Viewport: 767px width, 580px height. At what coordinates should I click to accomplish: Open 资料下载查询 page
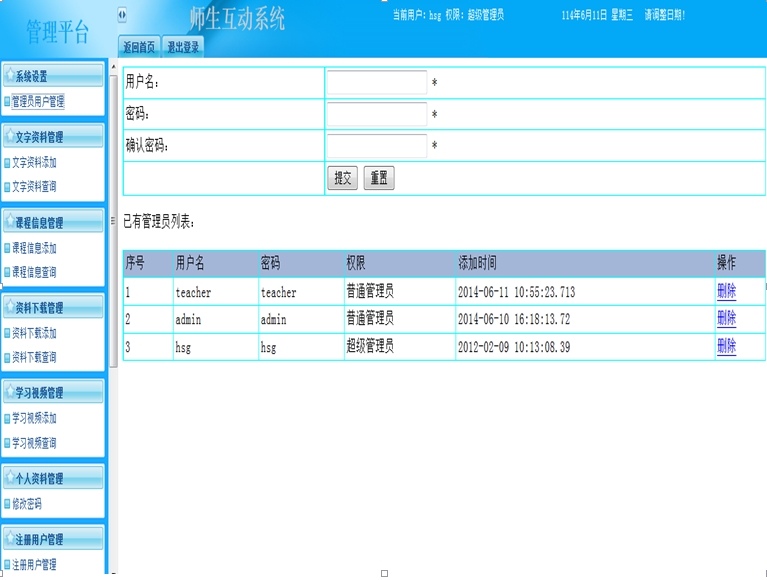click(x=34, y=357)
